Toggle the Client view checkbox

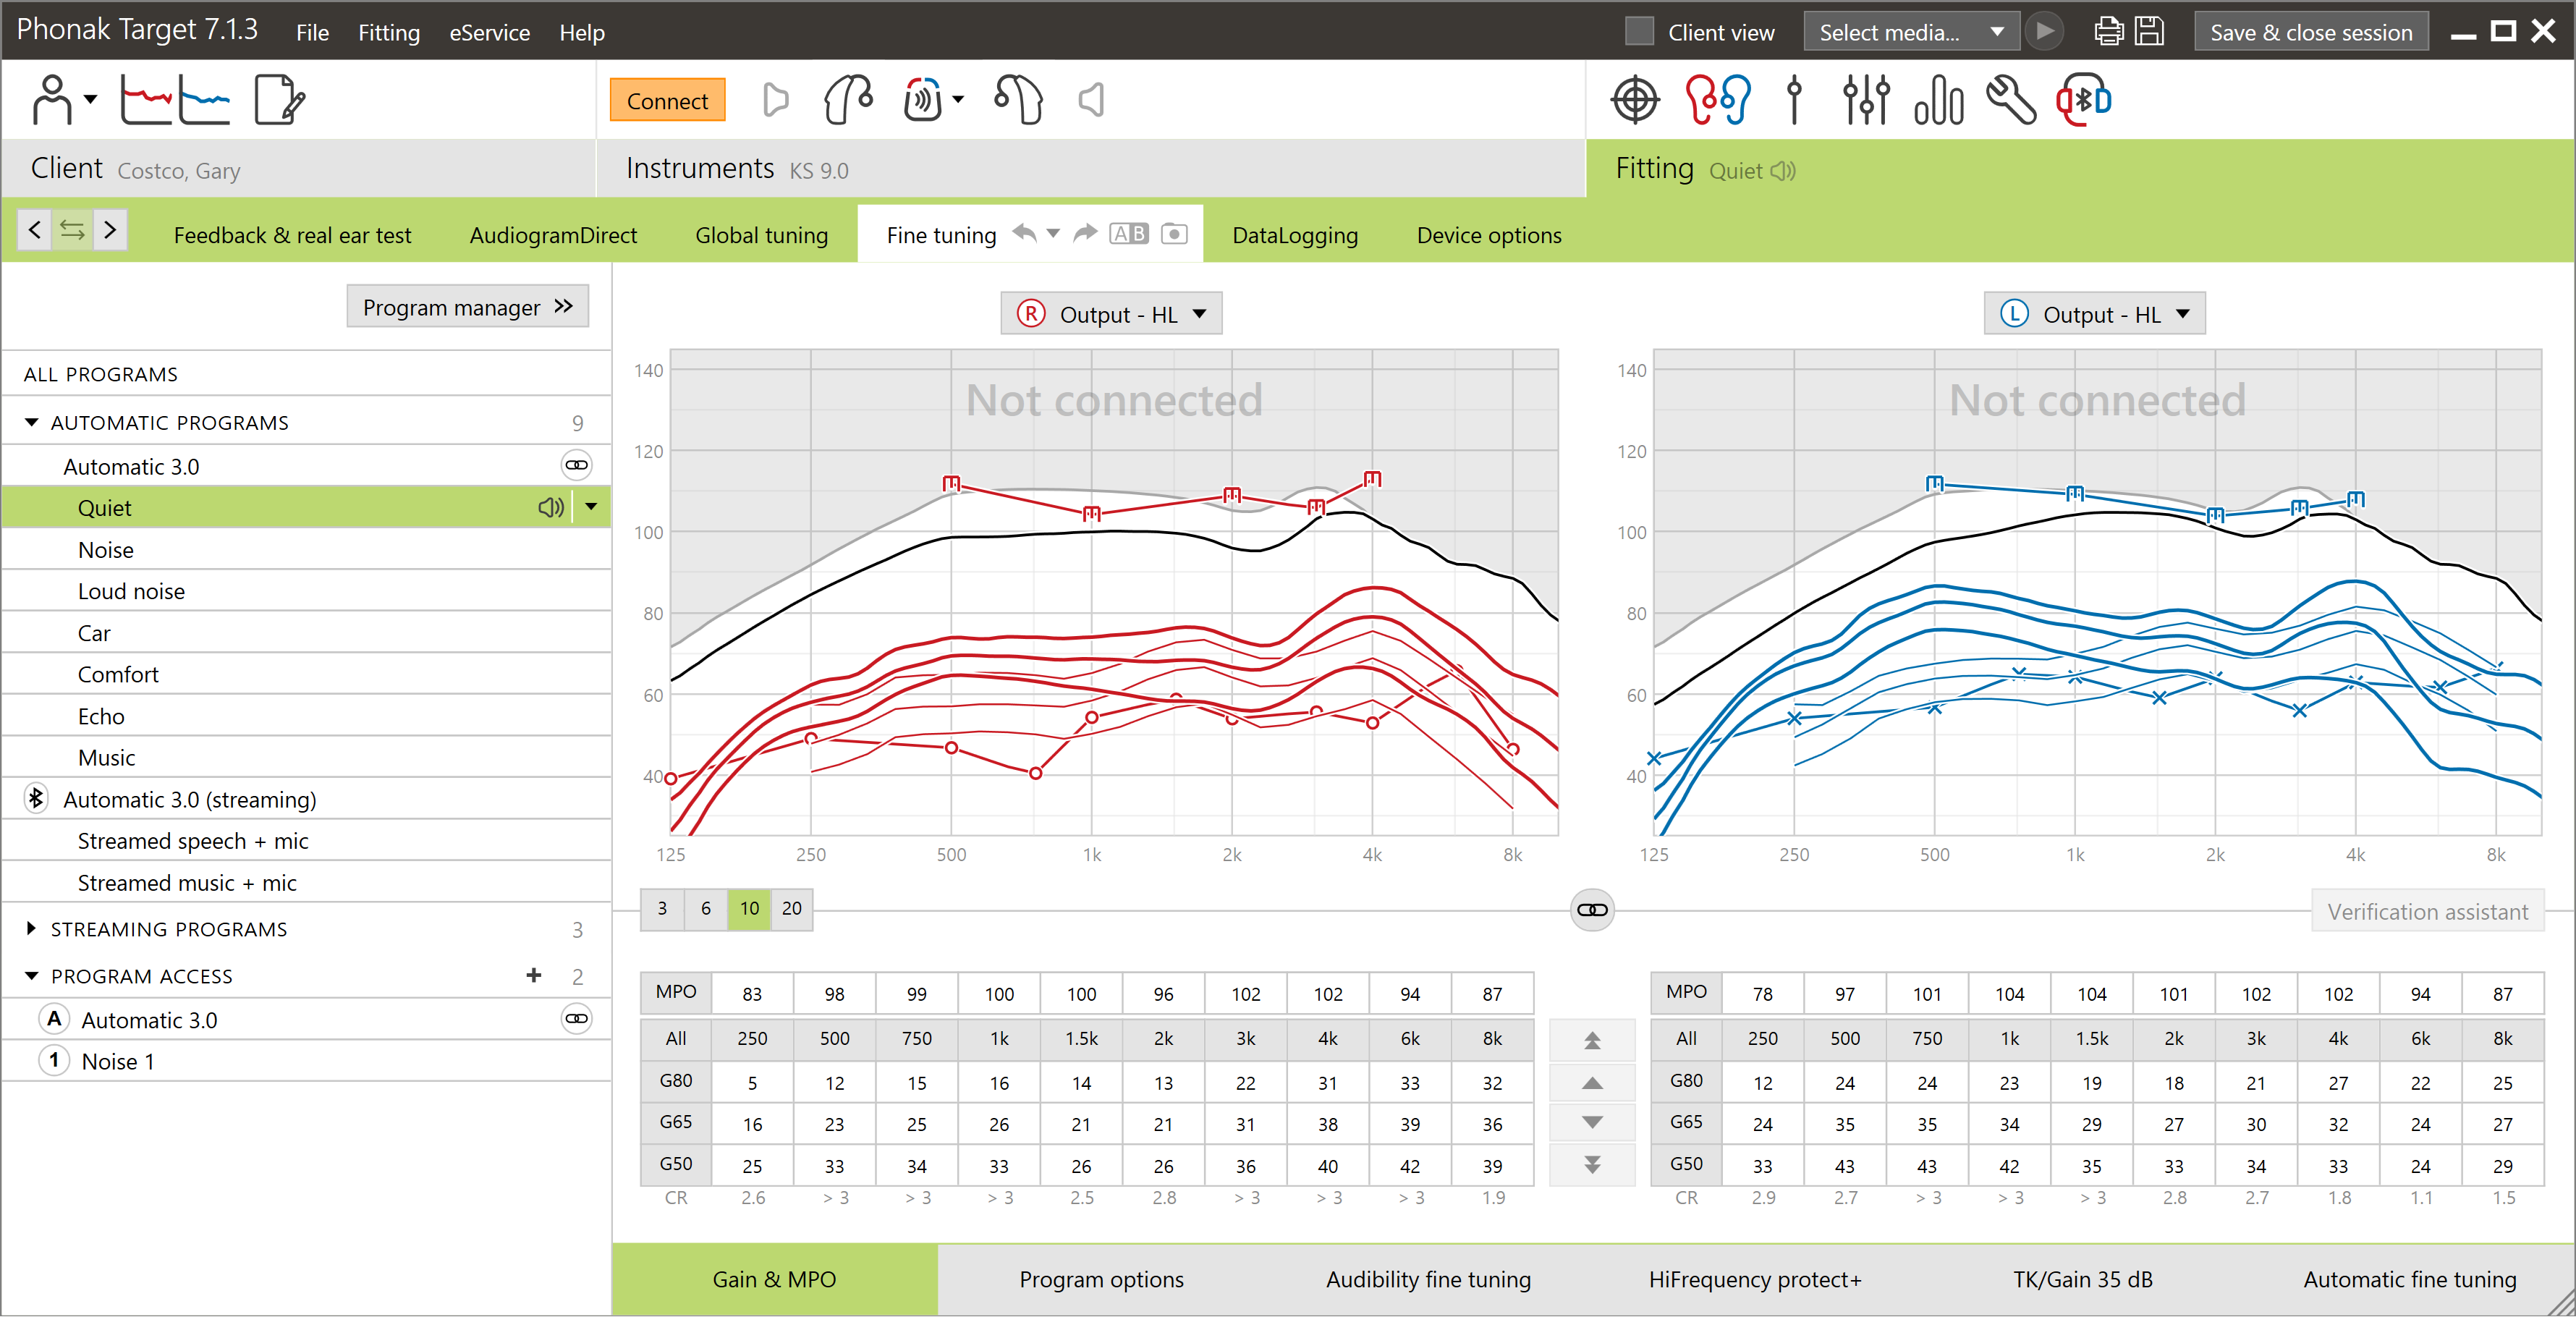(1639, 32)
